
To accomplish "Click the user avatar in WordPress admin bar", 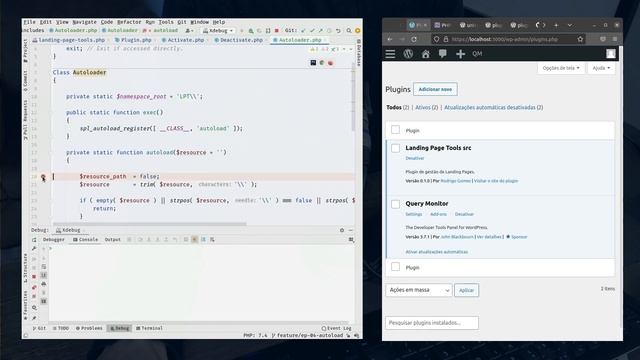I will coord(611,53).
